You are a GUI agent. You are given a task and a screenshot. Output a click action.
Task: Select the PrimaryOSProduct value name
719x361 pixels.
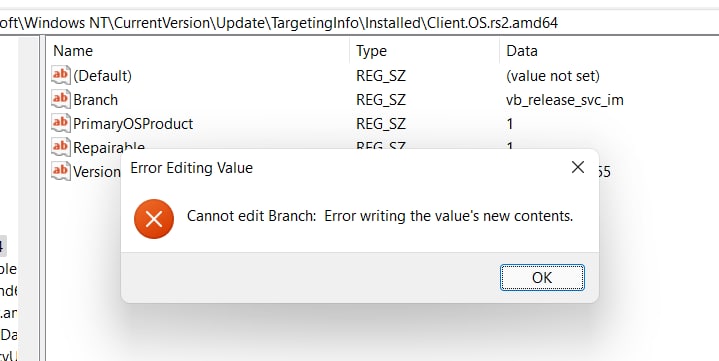point(133,123)
